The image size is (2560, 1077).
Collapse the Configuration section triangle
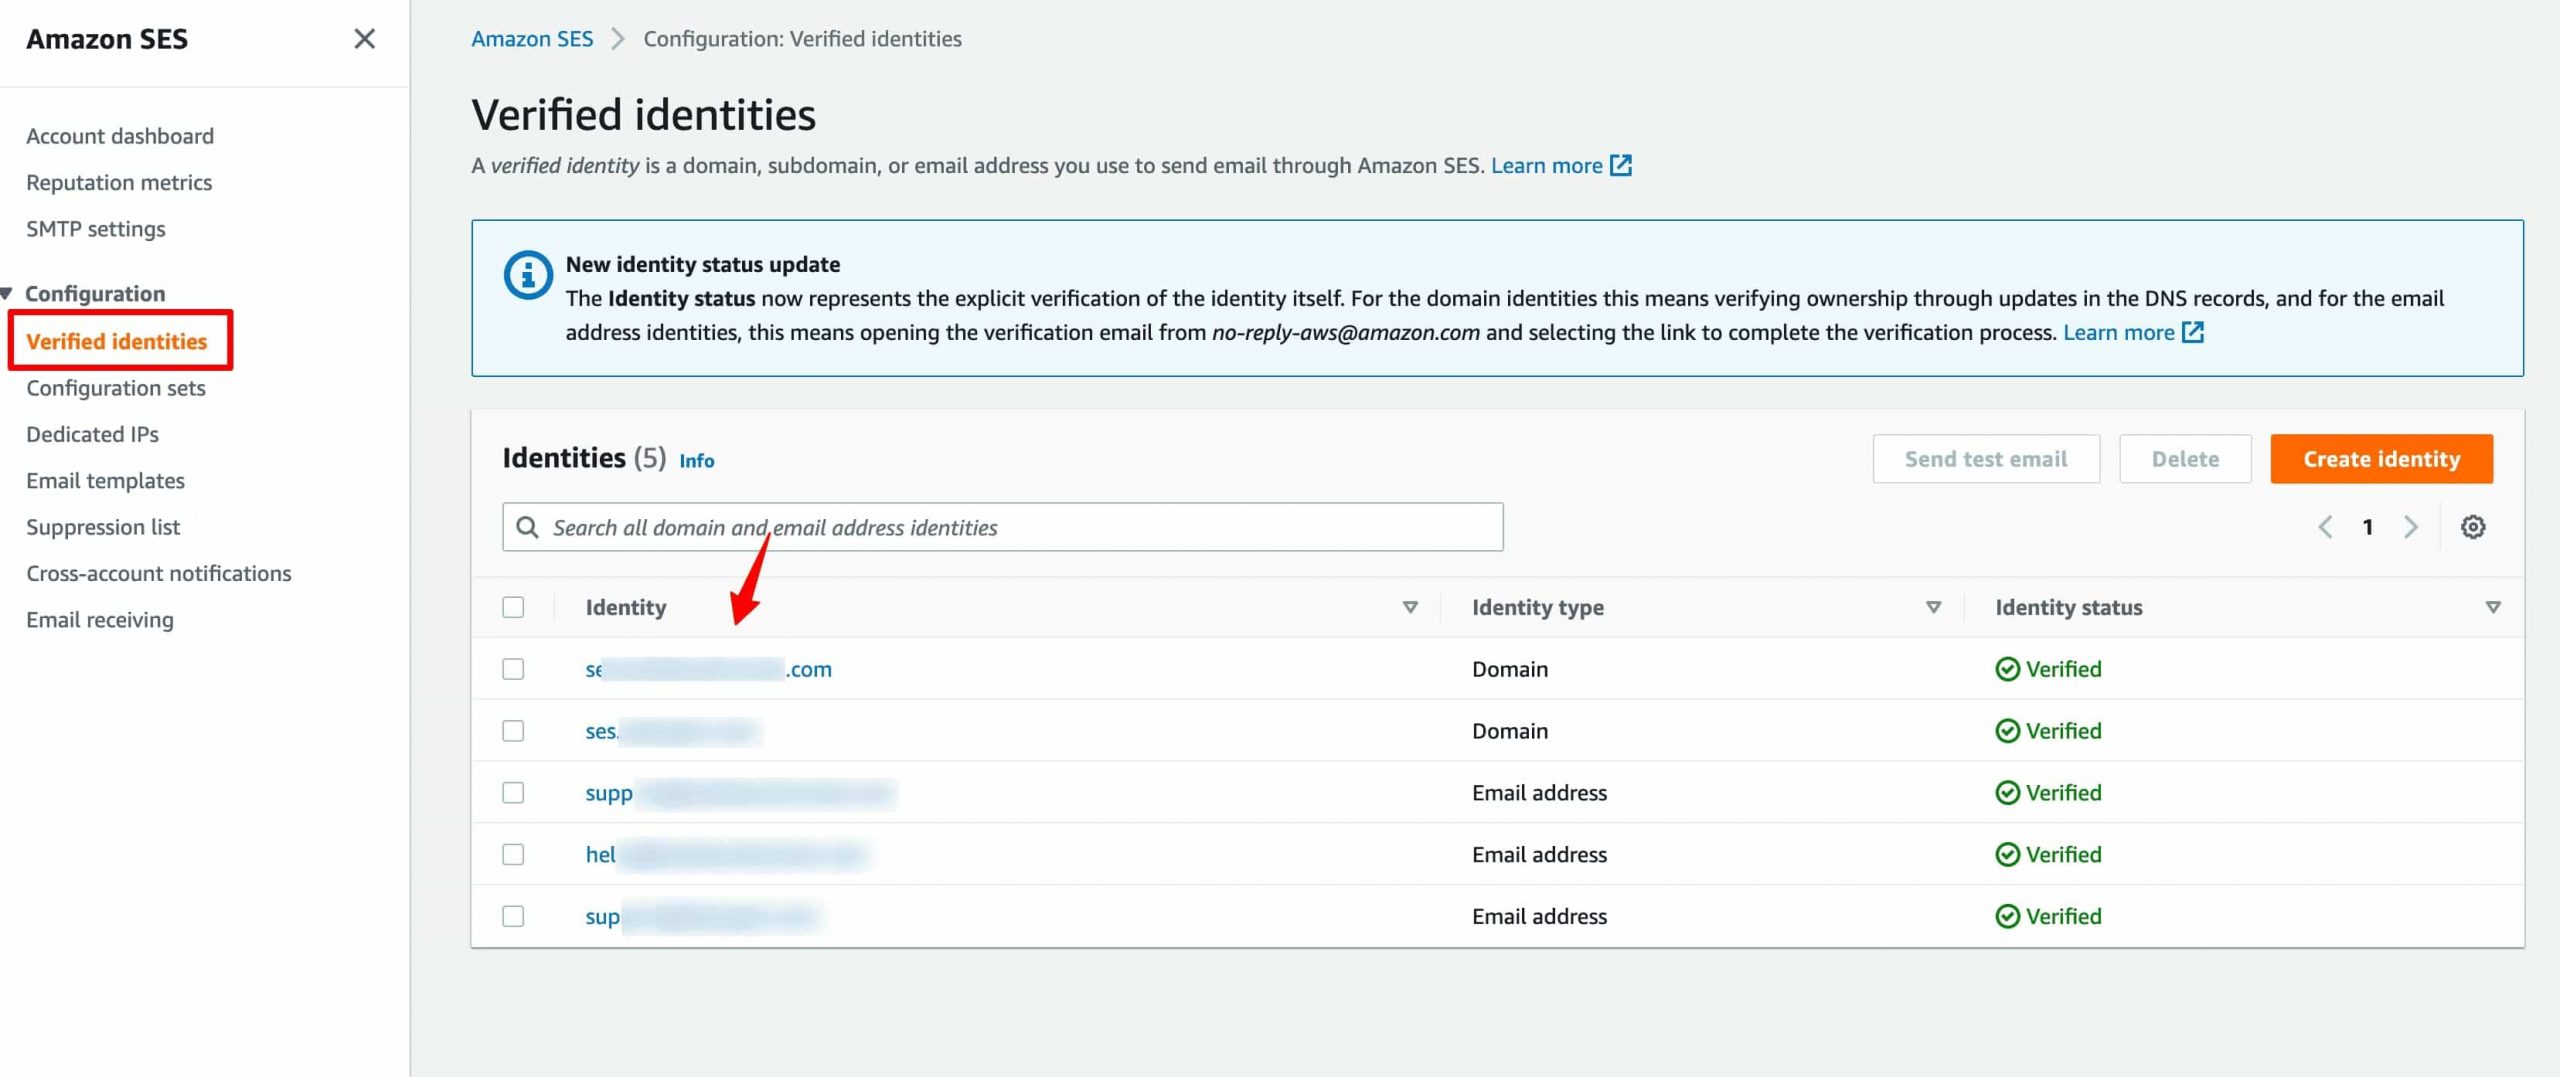coord(7,294)
